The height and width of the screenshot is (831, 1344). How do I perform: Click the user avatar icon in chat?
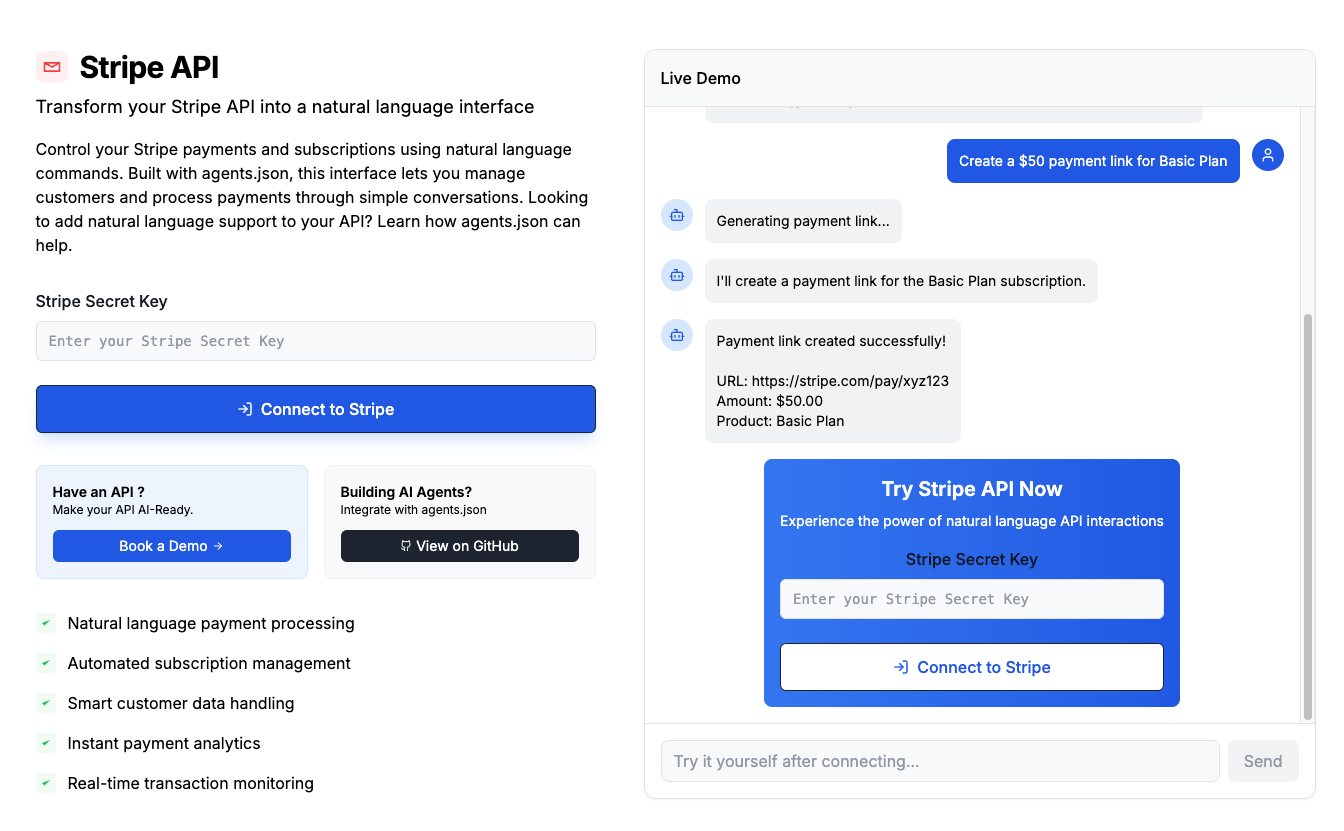[x=1267, y=155]
